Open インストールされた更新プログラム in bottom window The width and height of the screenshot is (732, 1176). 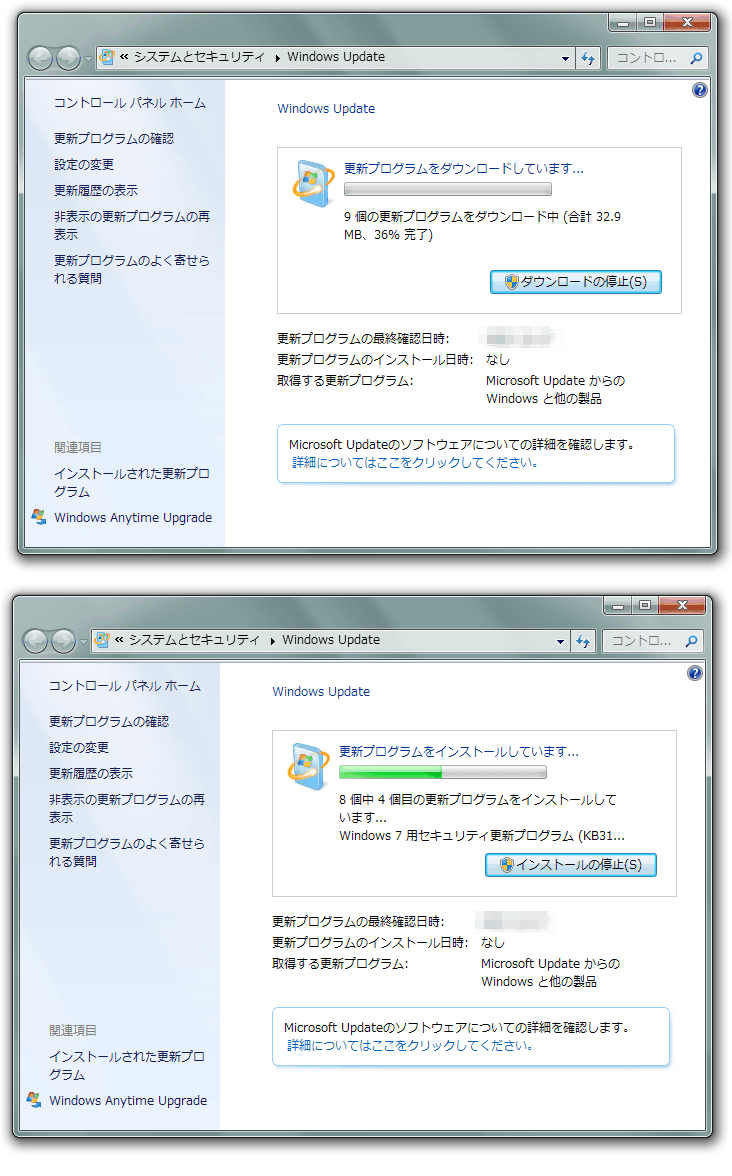click(126, 1065)
